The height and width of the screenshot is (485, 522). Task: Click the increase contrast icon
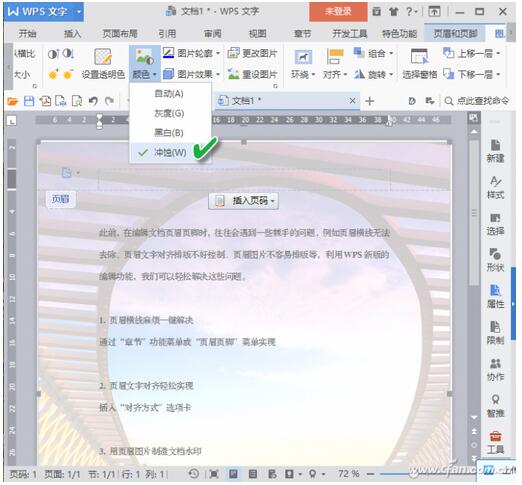click(53, 54)
